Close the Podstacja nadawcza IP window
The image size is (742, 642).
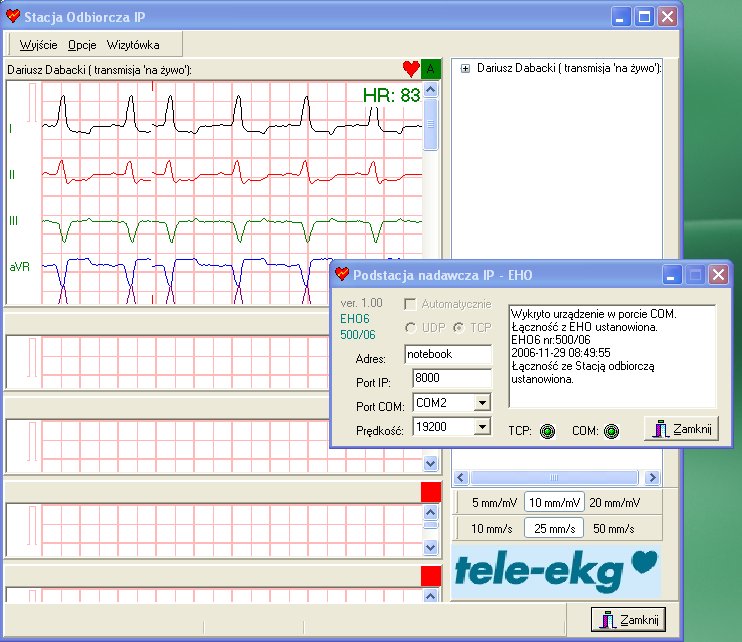point(718,275)
